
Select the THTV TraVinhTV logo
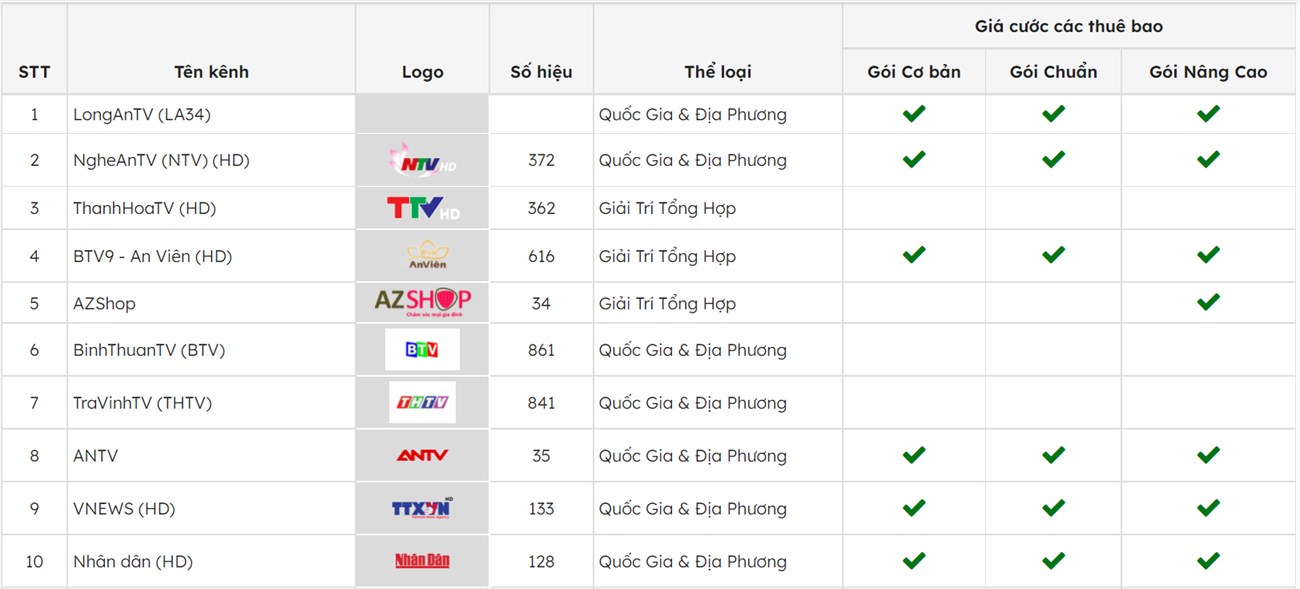pyautogui.click(x=422, y=403)
